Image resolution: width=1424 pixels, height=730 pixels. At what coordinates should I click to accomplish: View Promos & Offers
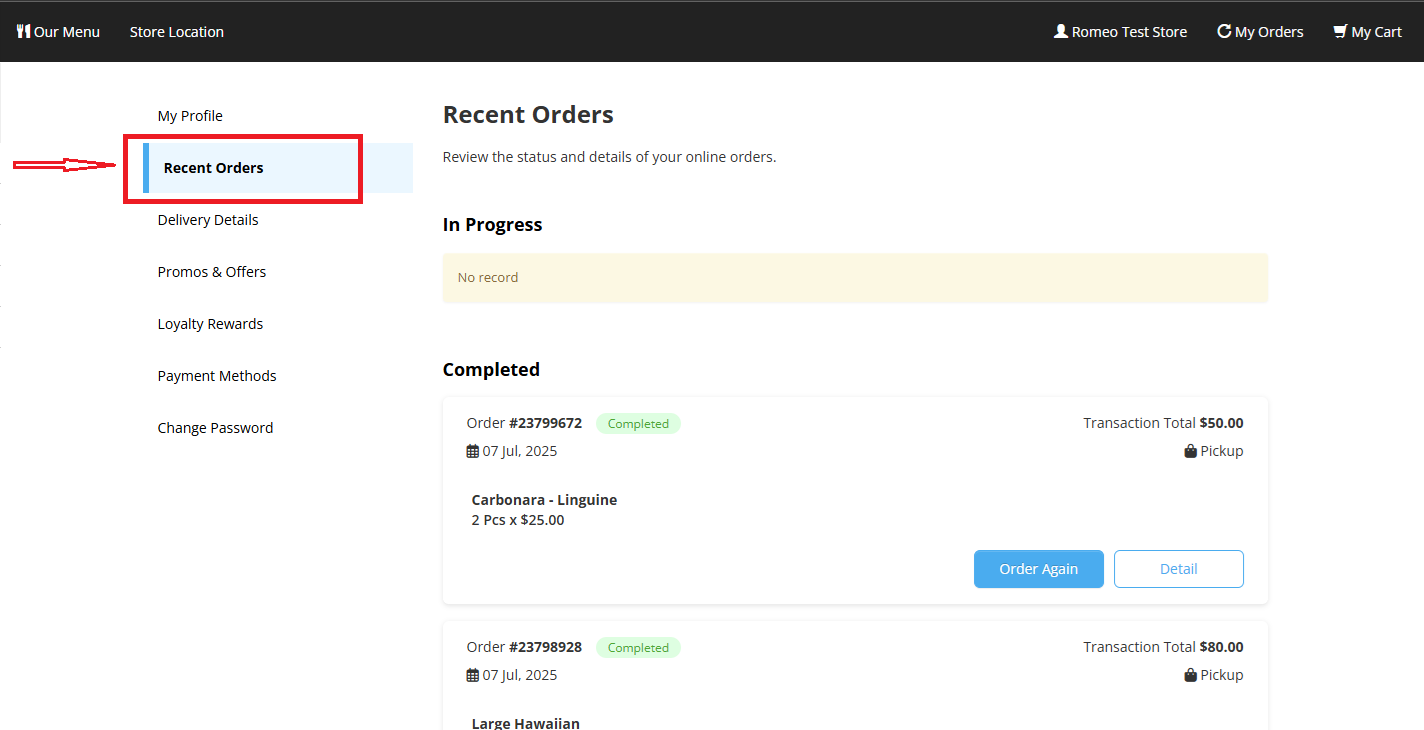click(211, 271)
